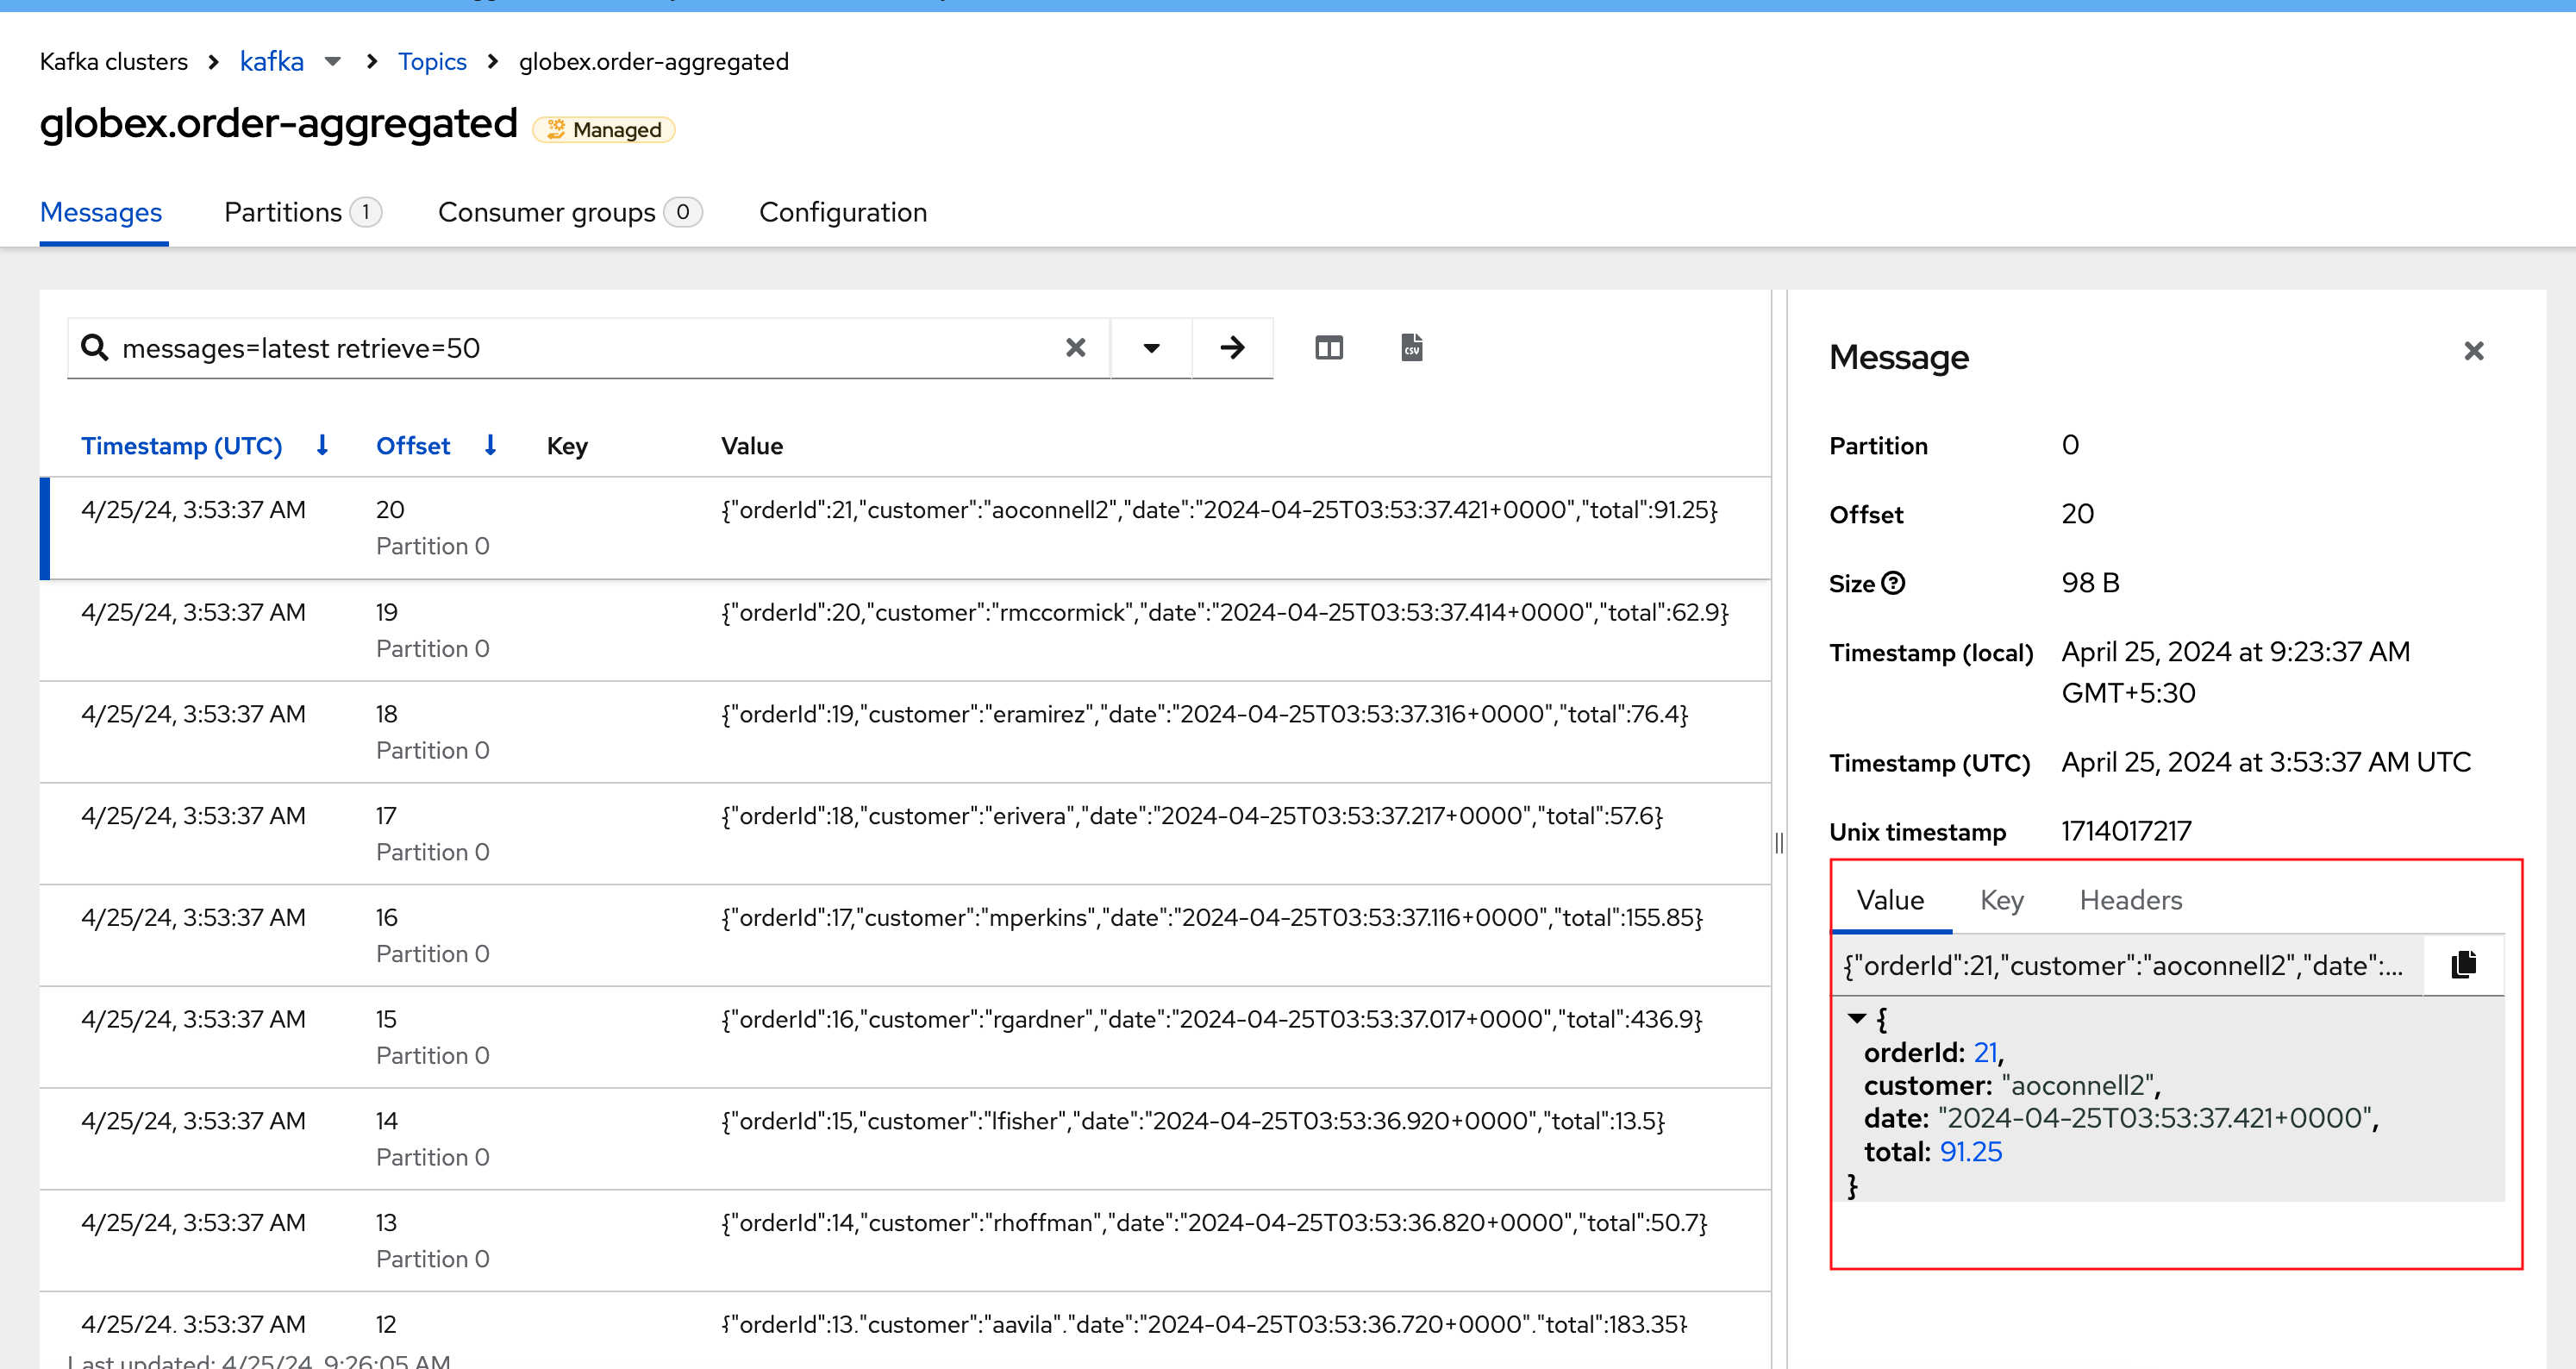Sort by Offset arrow icon
Screen dimensions: 2576x1369
490,445
